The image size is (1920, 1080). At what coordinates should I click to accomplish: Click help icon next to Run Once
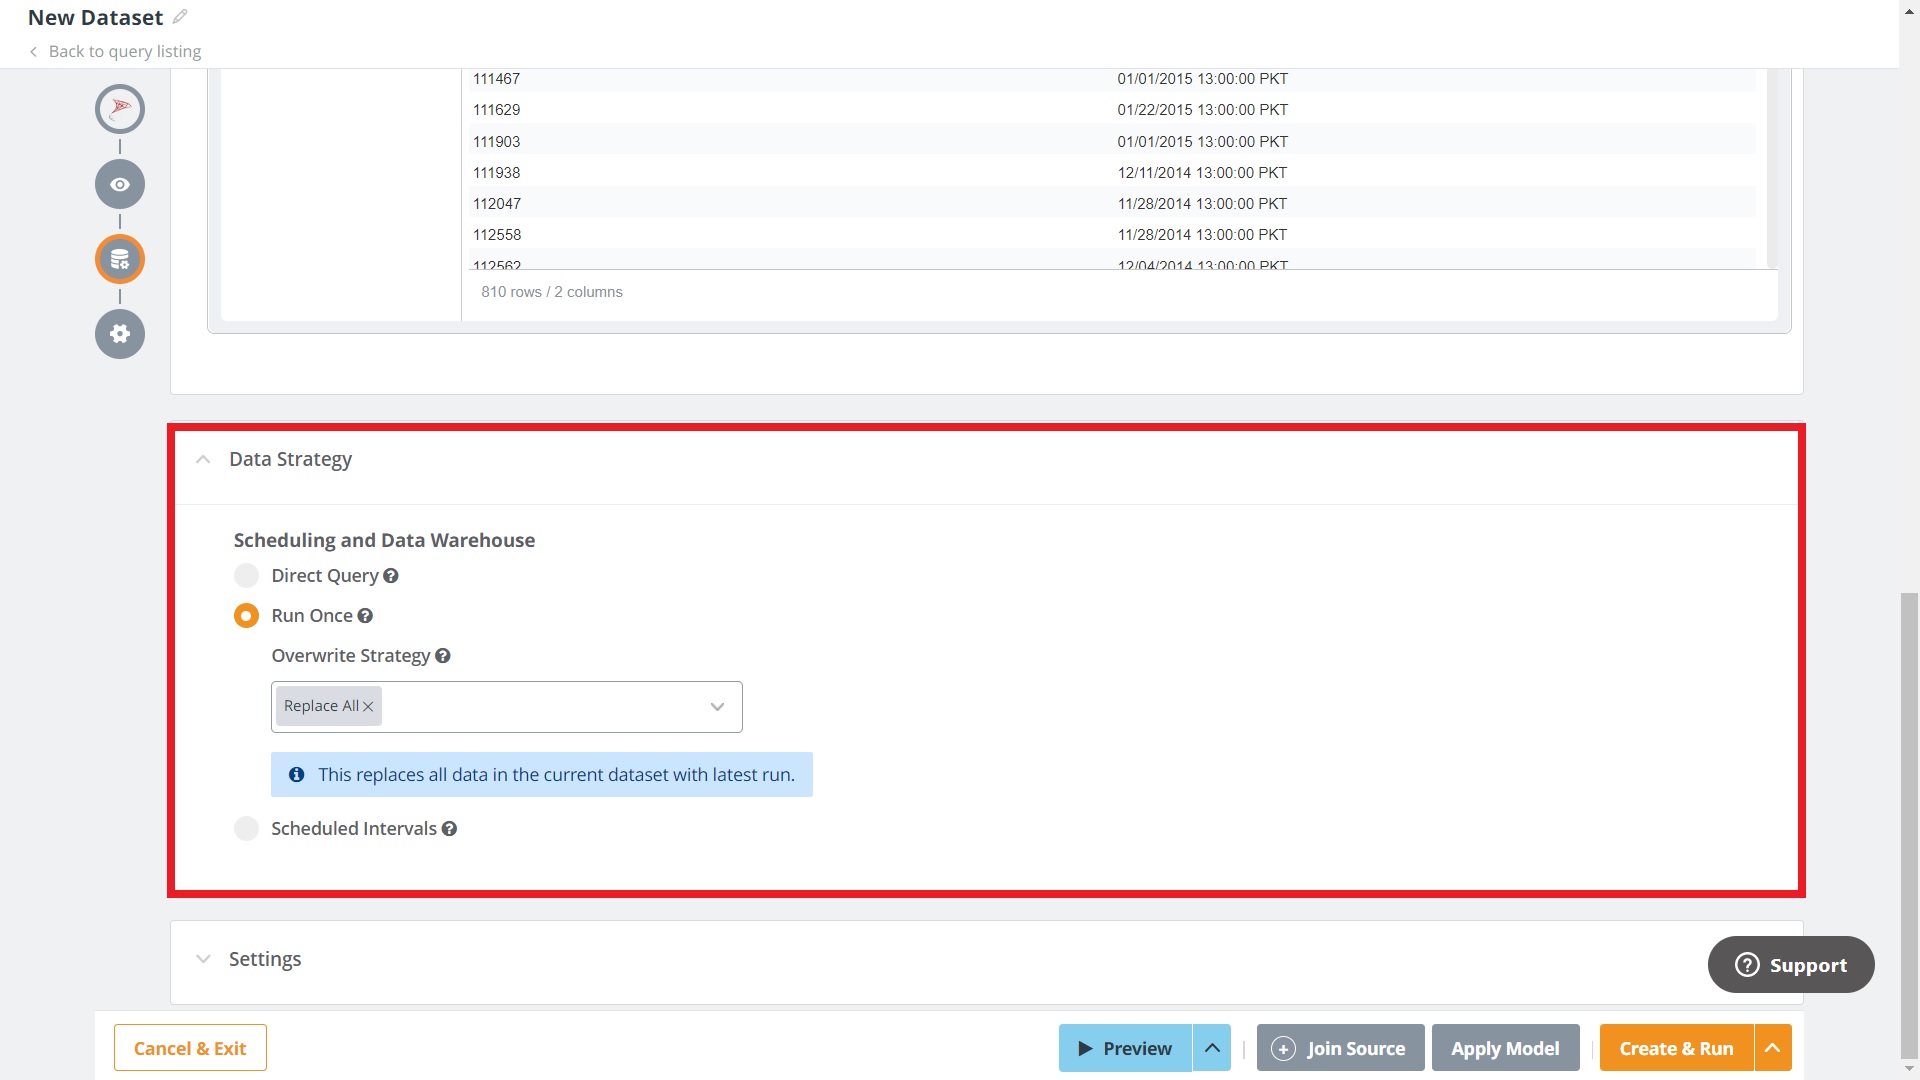tap(365, 616)
